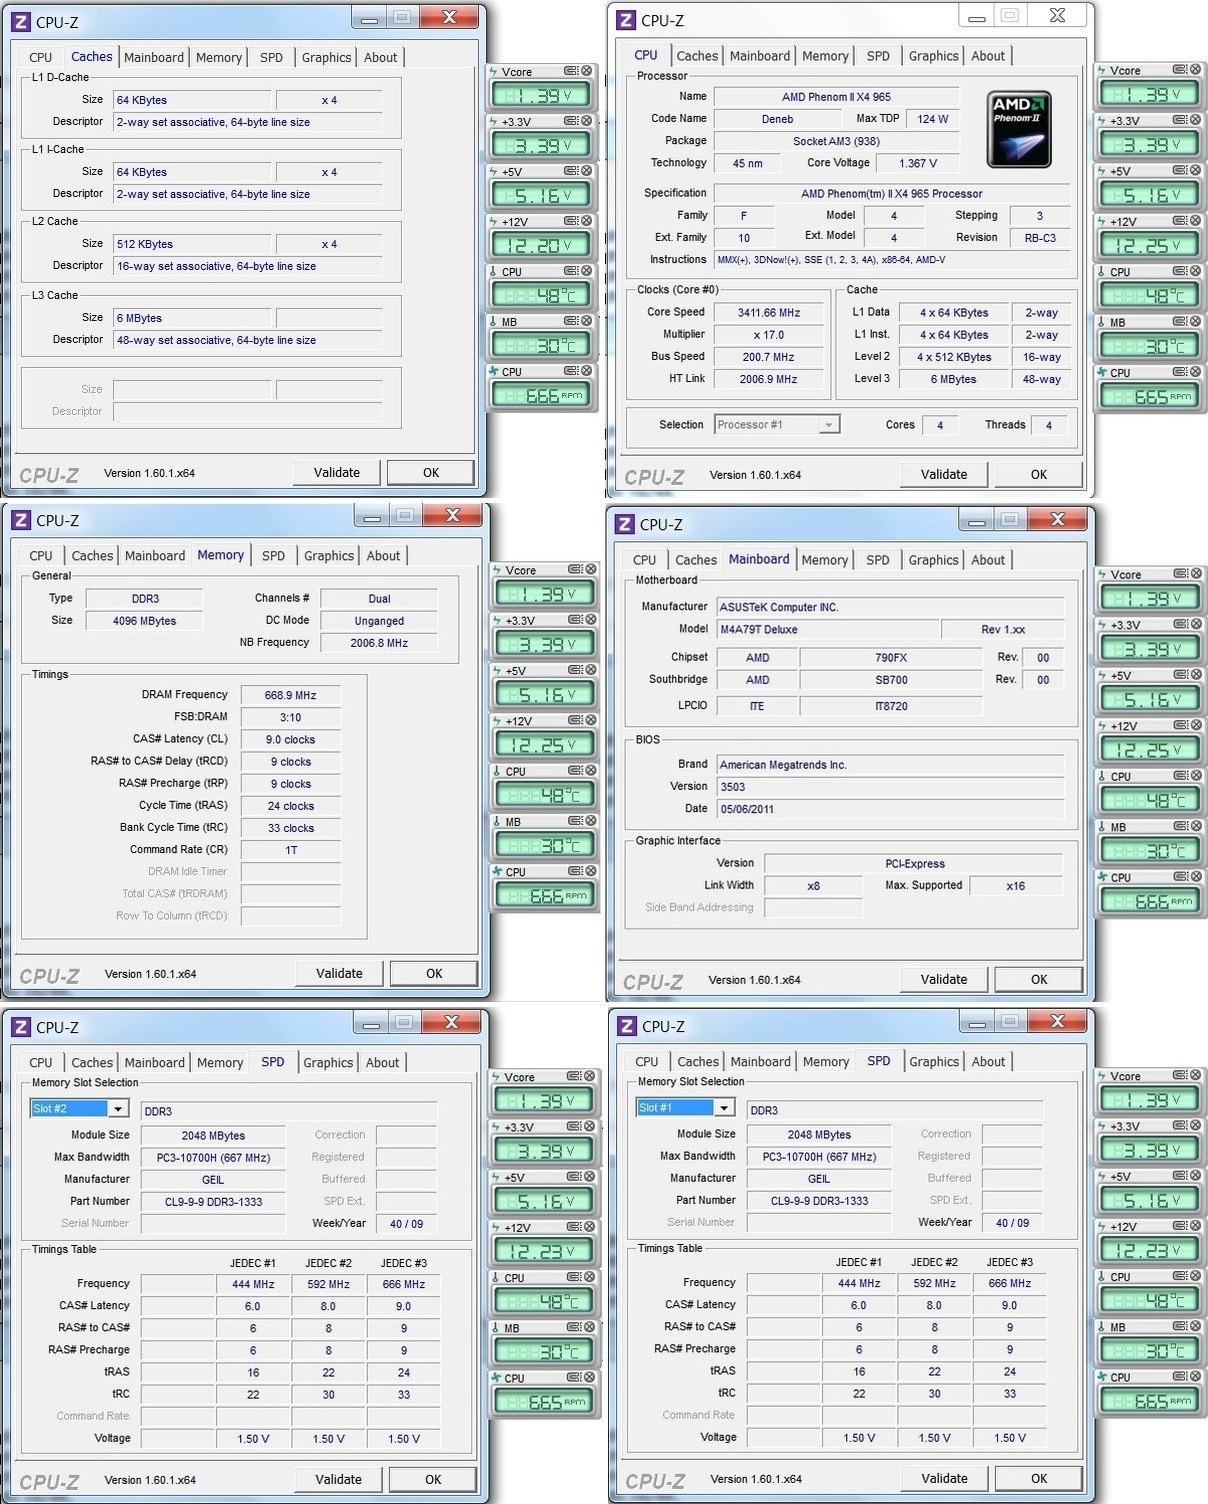Open settings of +12V sensor beside Mainboard window

click(x=1181, y=725)
